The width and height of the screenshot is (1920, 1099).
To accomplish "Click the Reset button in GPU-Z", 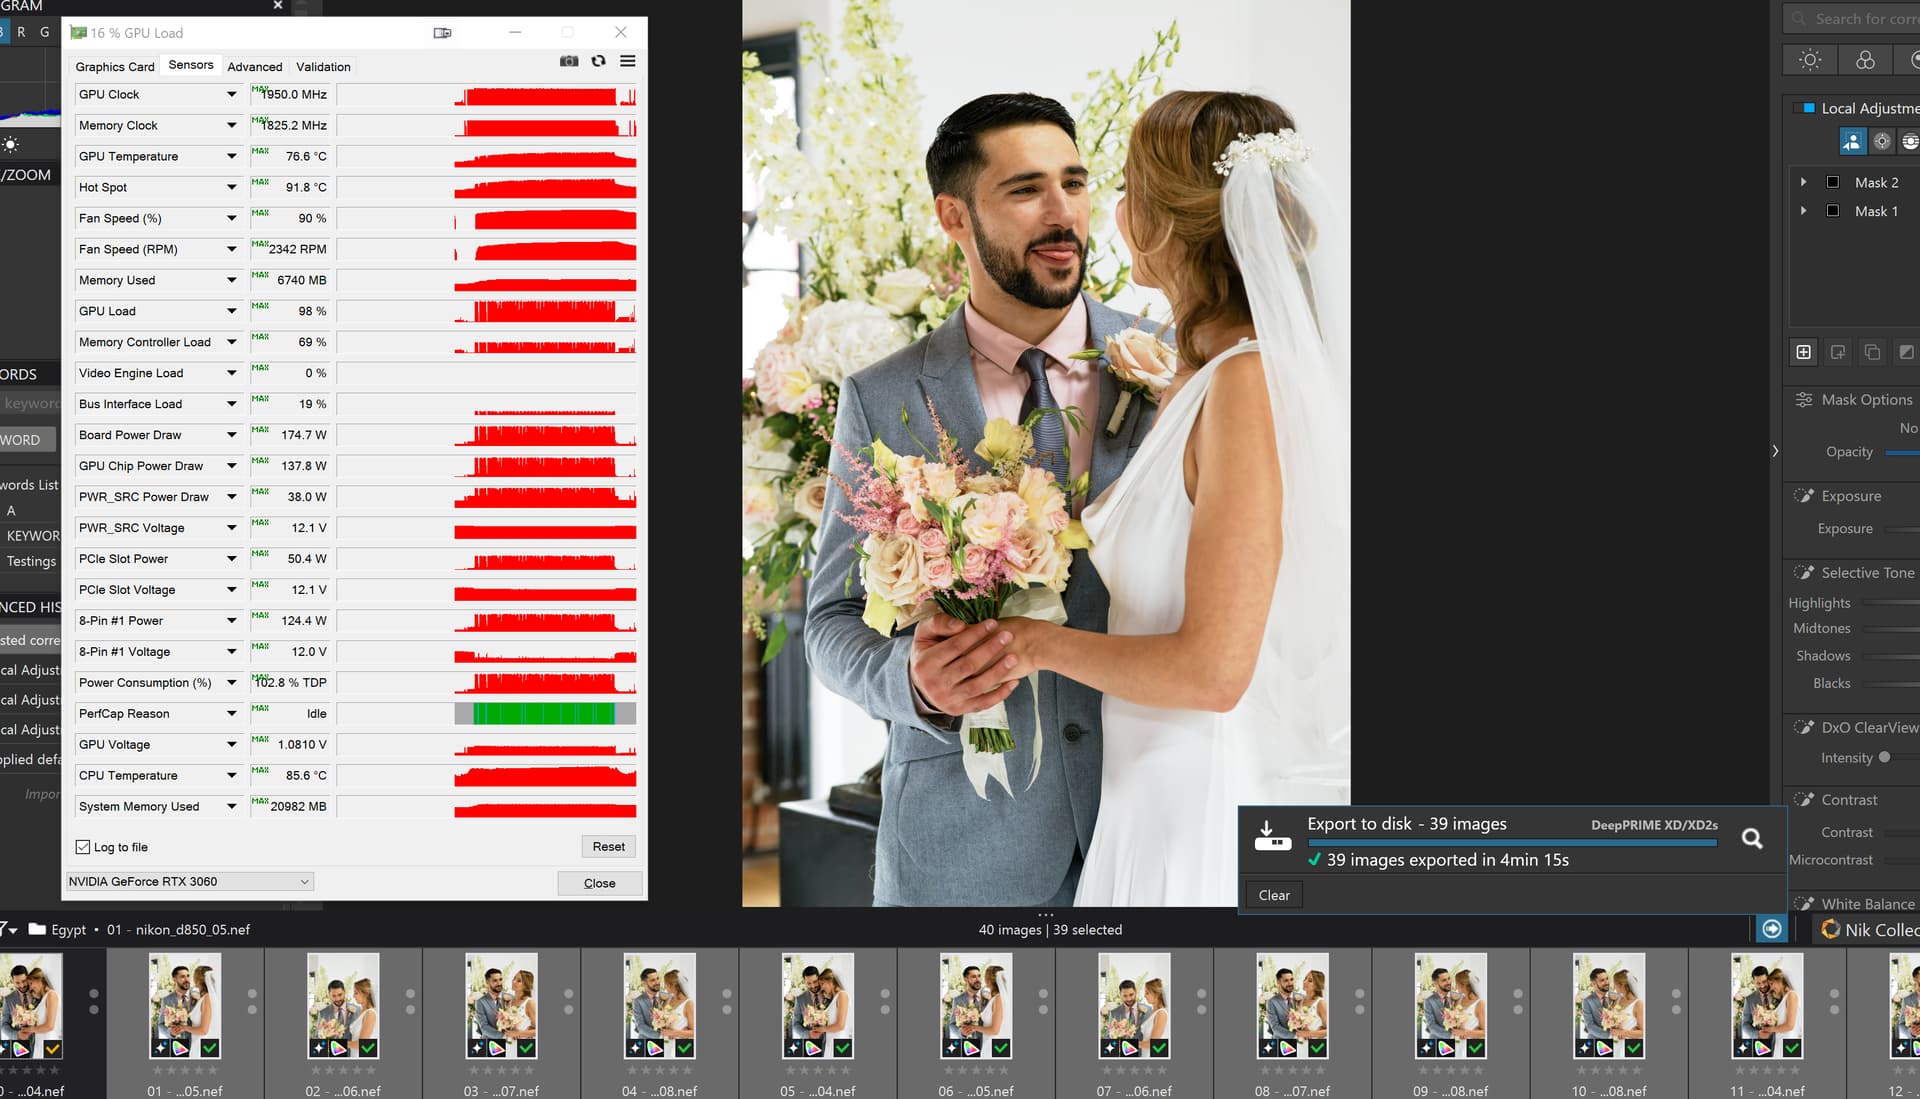I will [x=608, y=847].
